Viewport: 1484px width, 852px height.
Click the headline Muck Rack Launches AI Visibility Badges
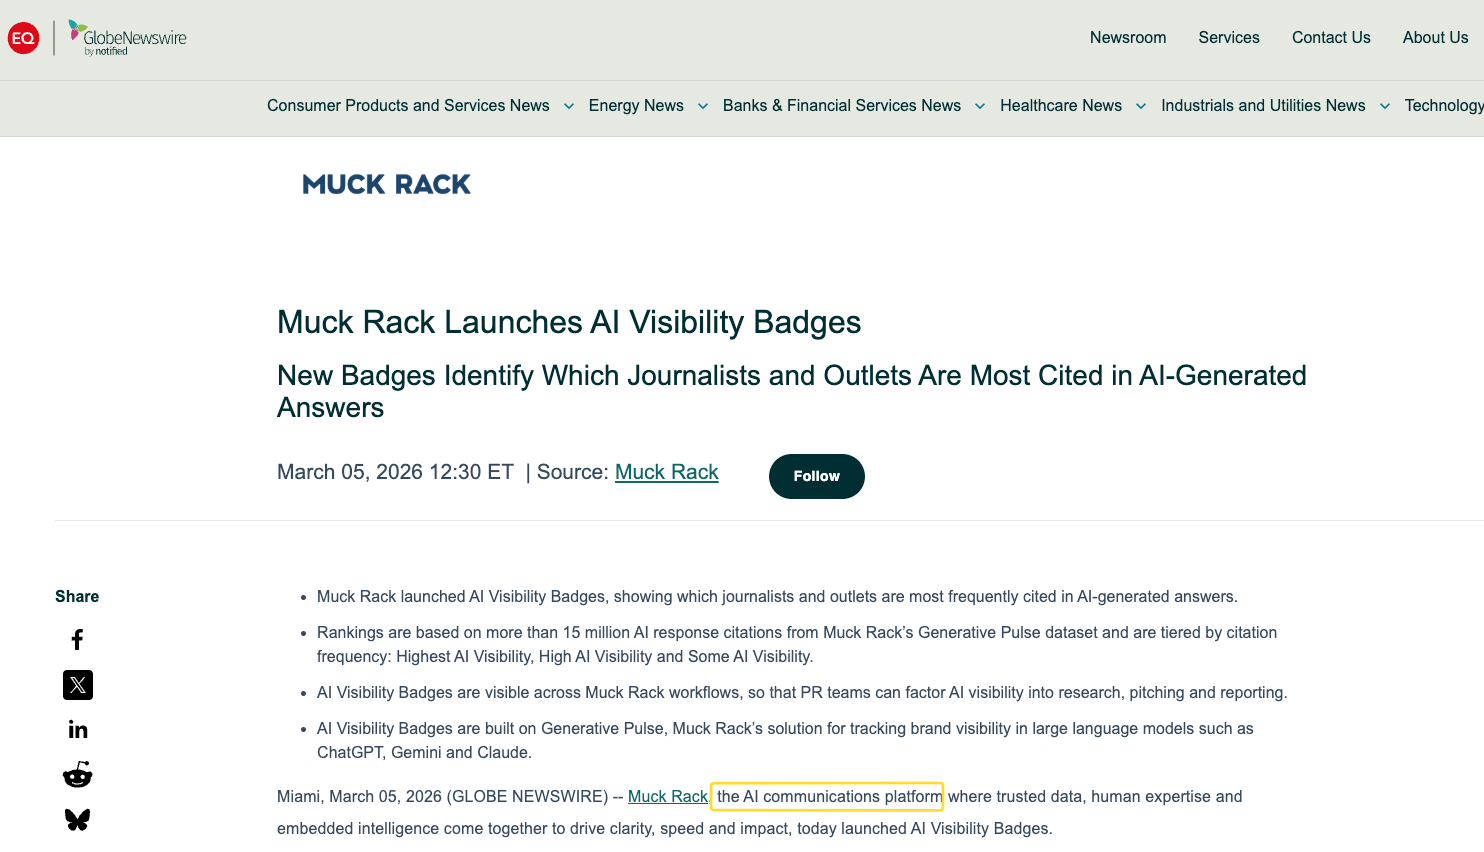click(569, 322)
